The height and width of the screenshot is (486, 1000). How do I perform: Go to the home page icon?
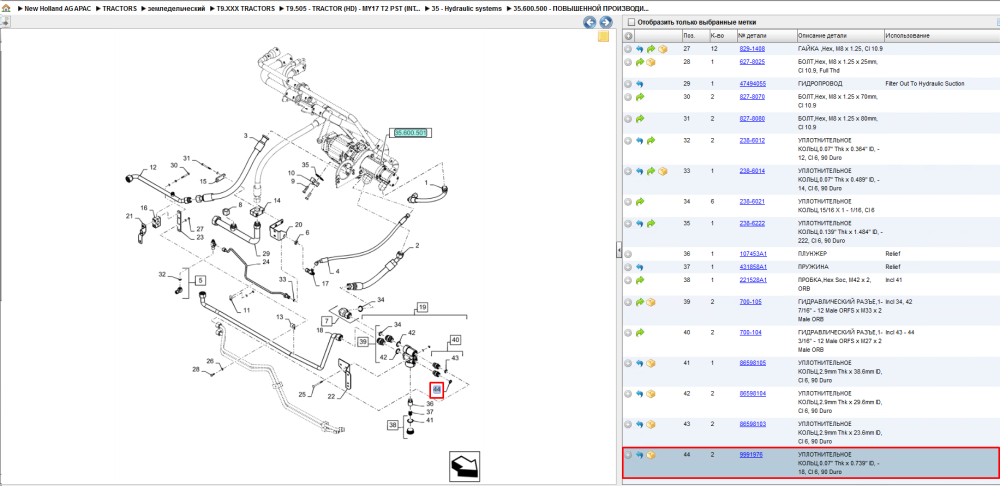click(x=6, y=9)
